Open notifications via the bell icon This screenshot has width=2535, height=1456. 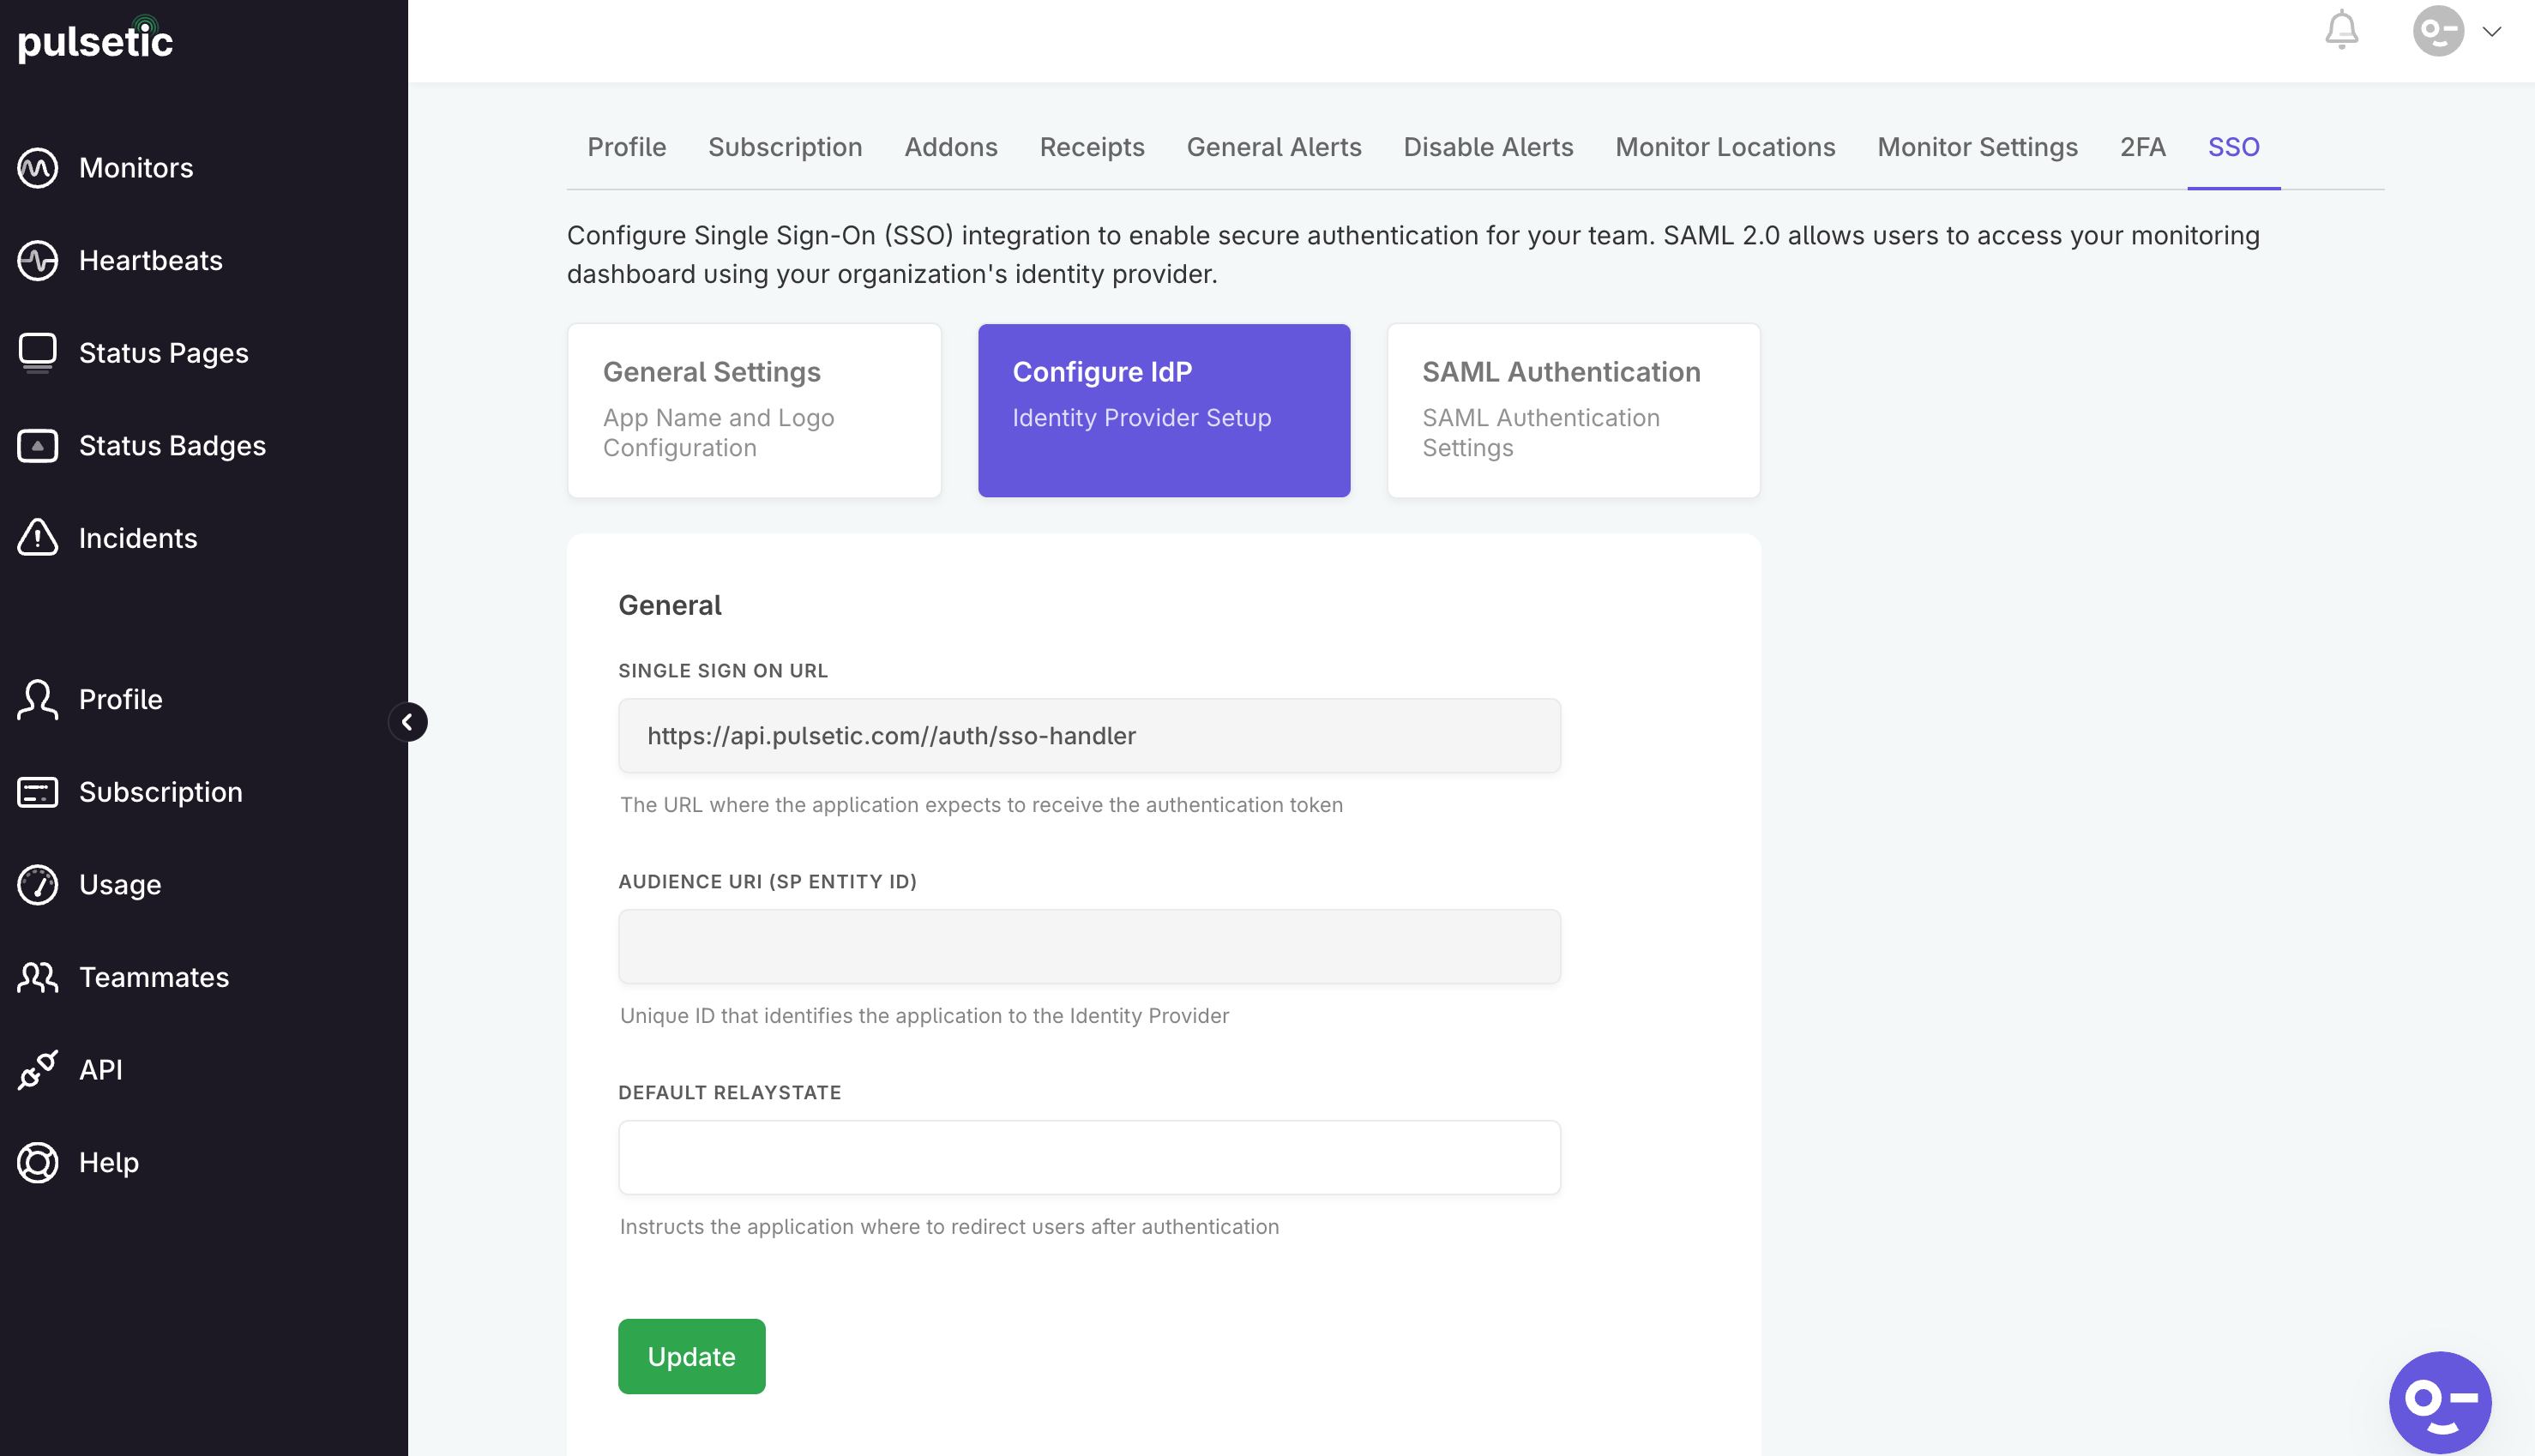[x=2341, y=30]
